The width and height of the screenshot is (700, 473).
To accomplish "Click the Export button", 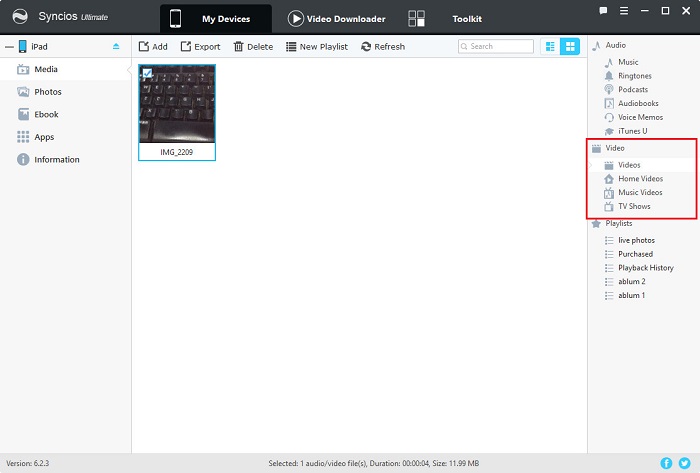I will tap(200, 47).
